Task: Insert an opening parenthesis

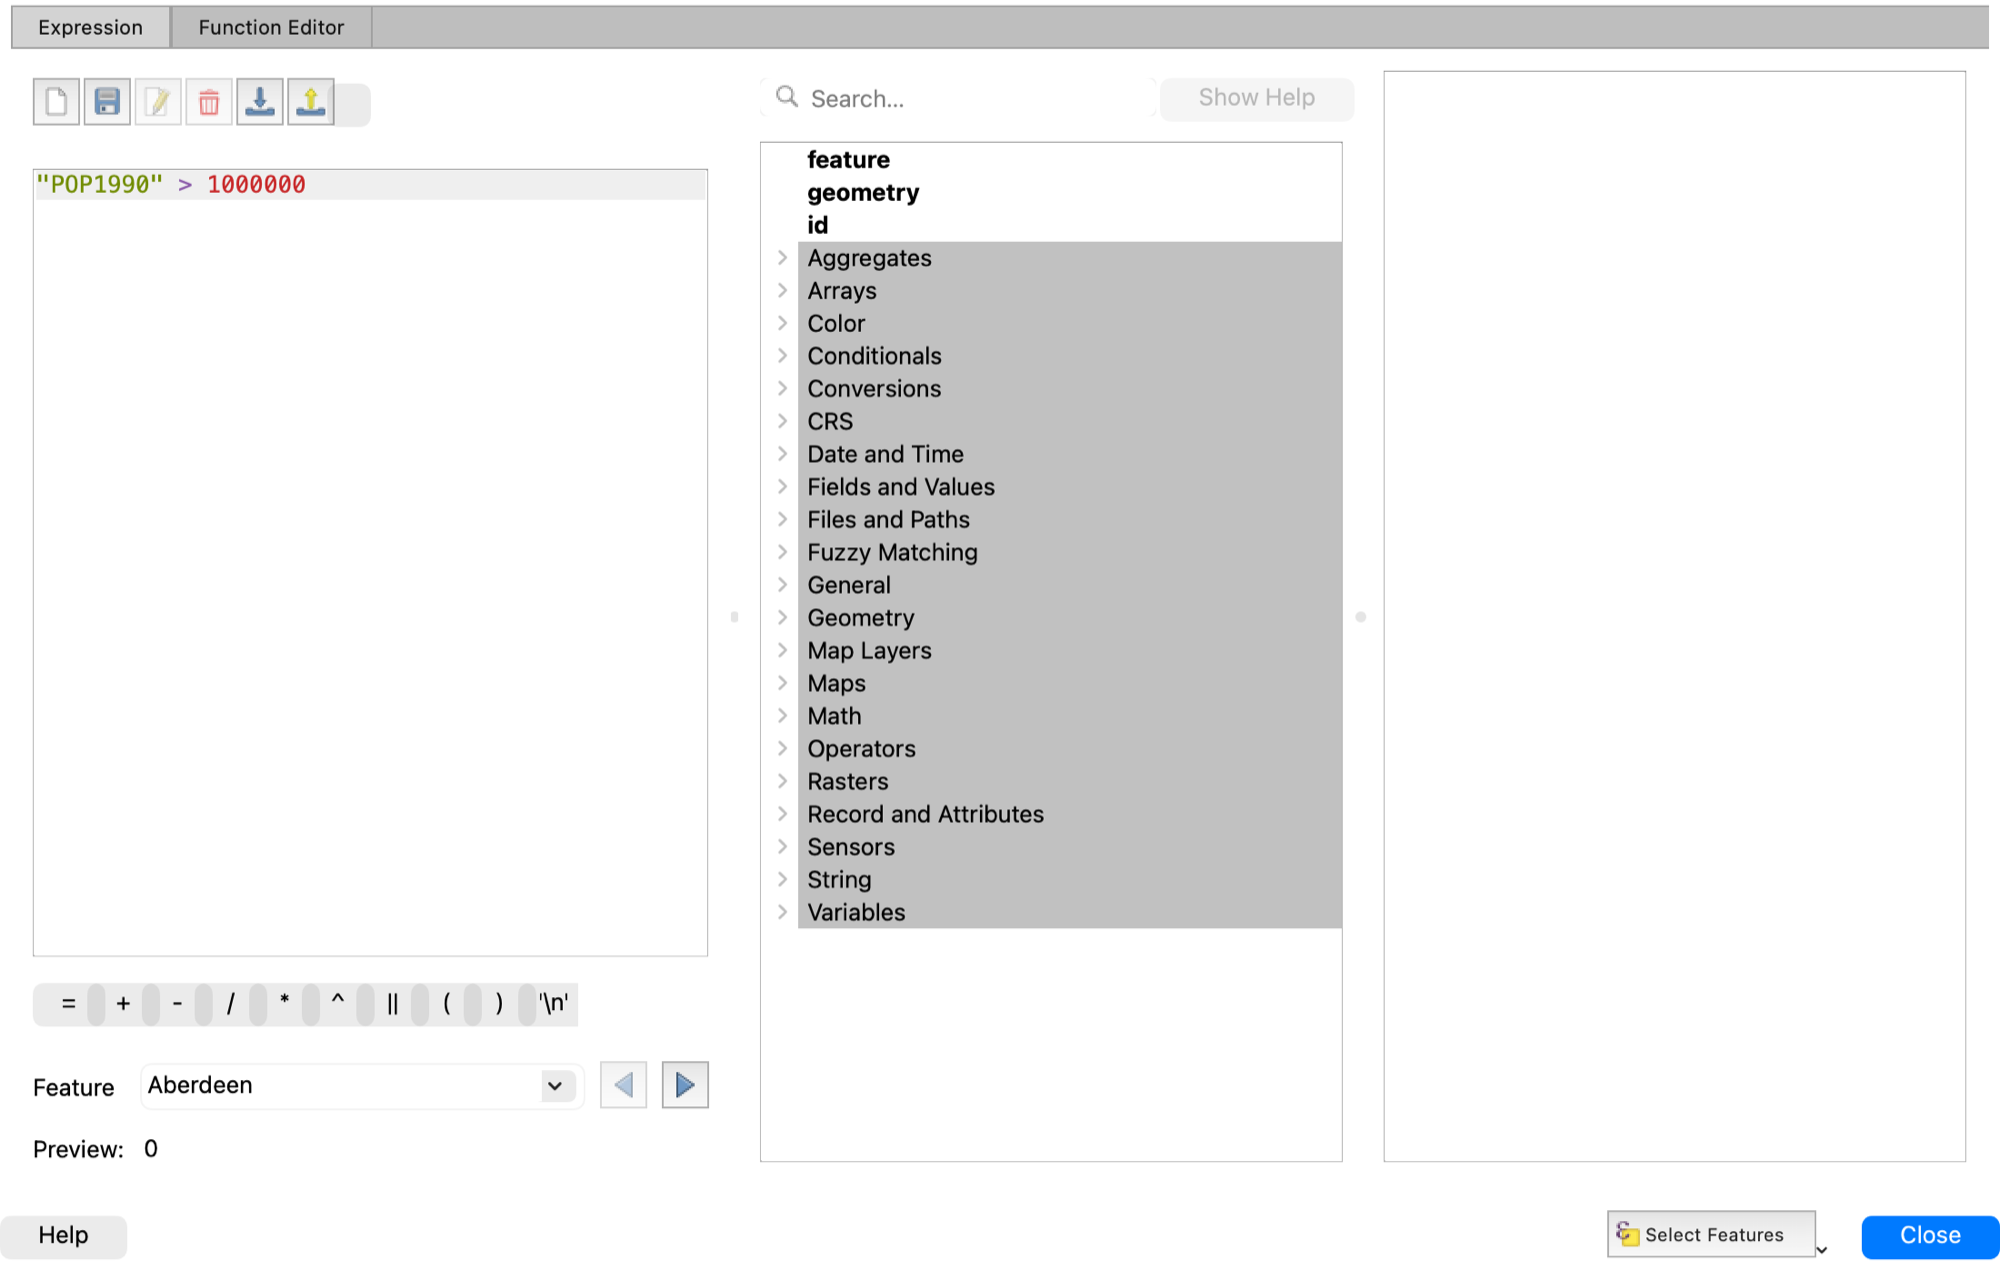Action: [446, 1004]
